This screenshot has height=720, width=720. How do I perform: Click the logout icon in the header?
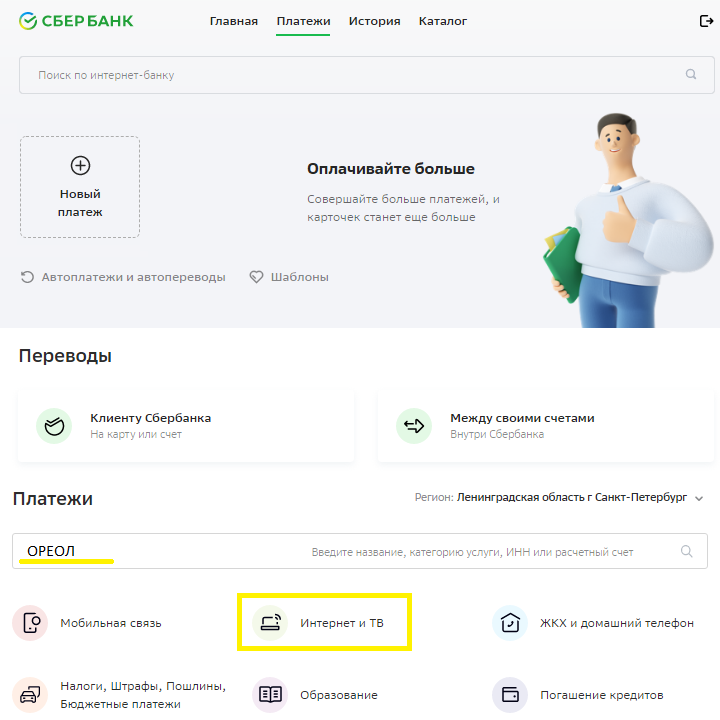pos(706,21)
